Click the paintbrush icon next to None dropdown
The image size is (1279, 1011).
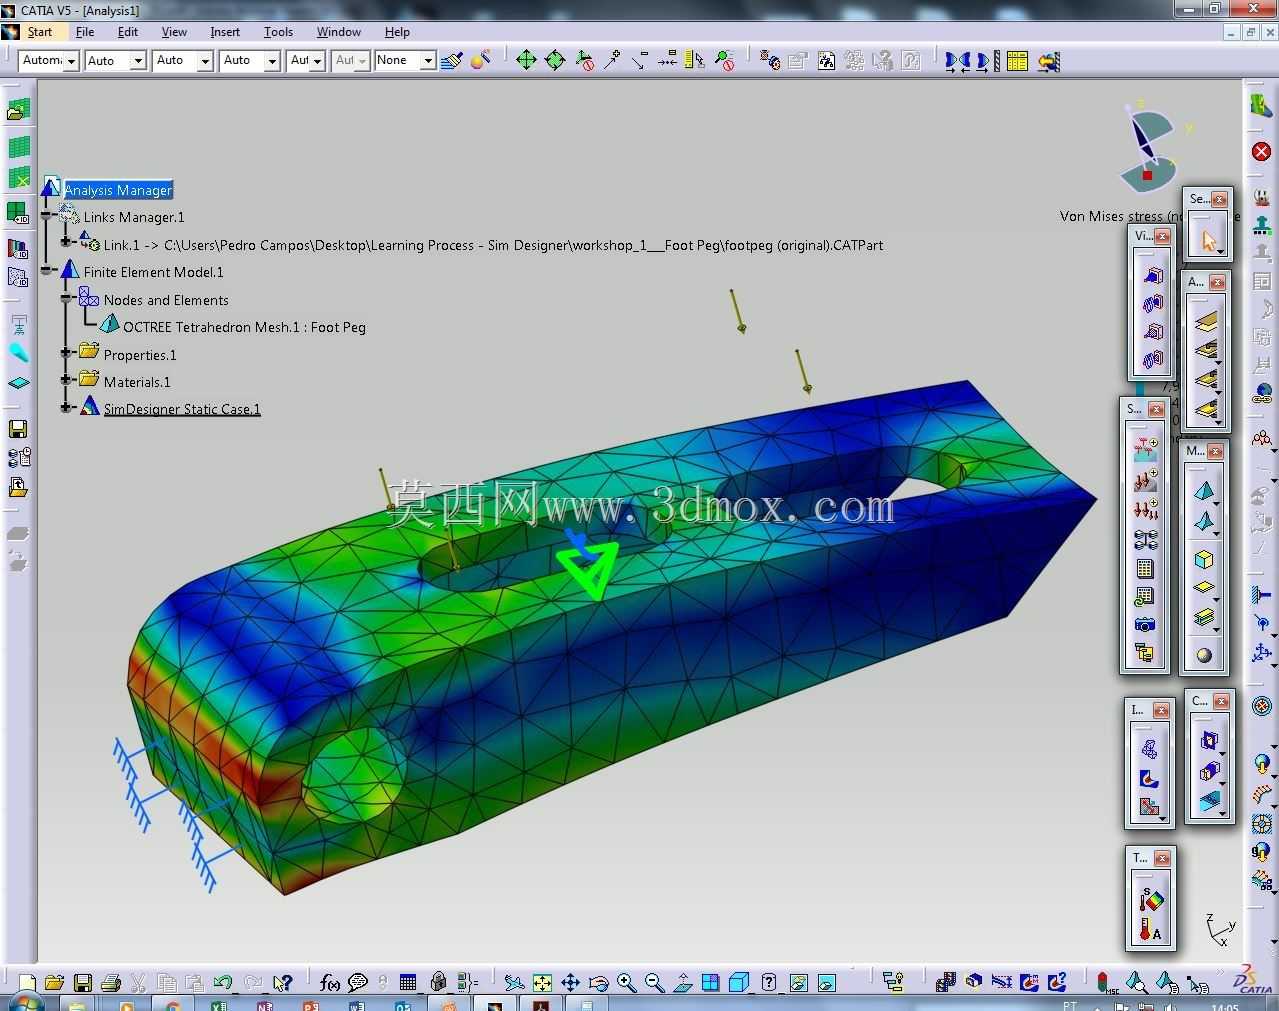[x=451, y=61]
